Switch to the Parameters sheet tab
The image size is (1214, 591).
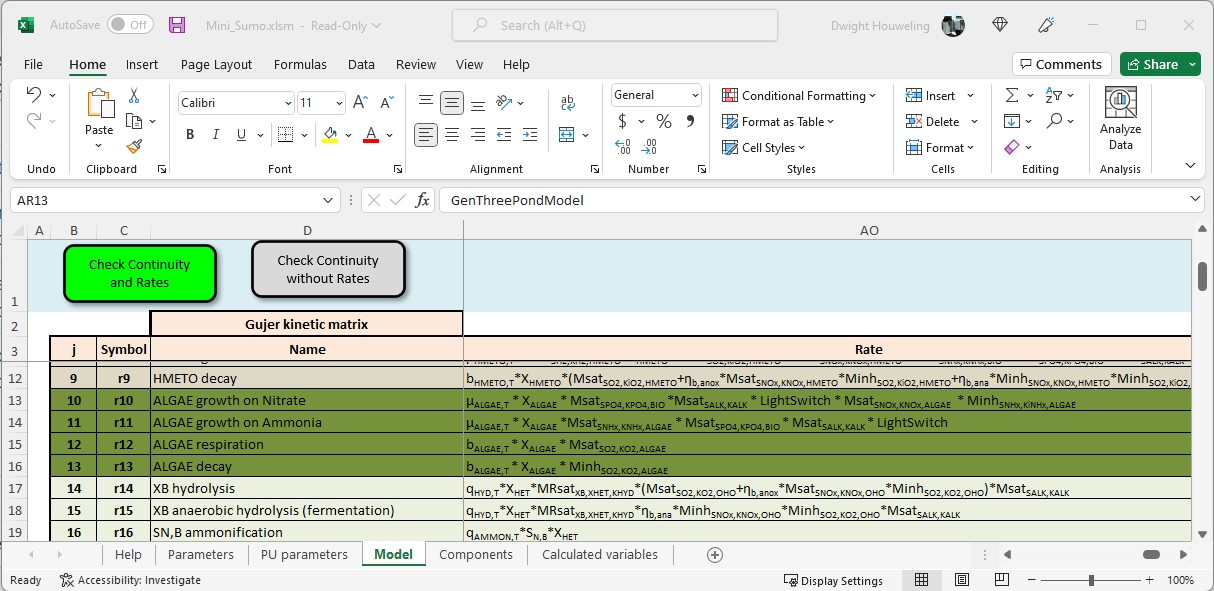coord(201,554)
